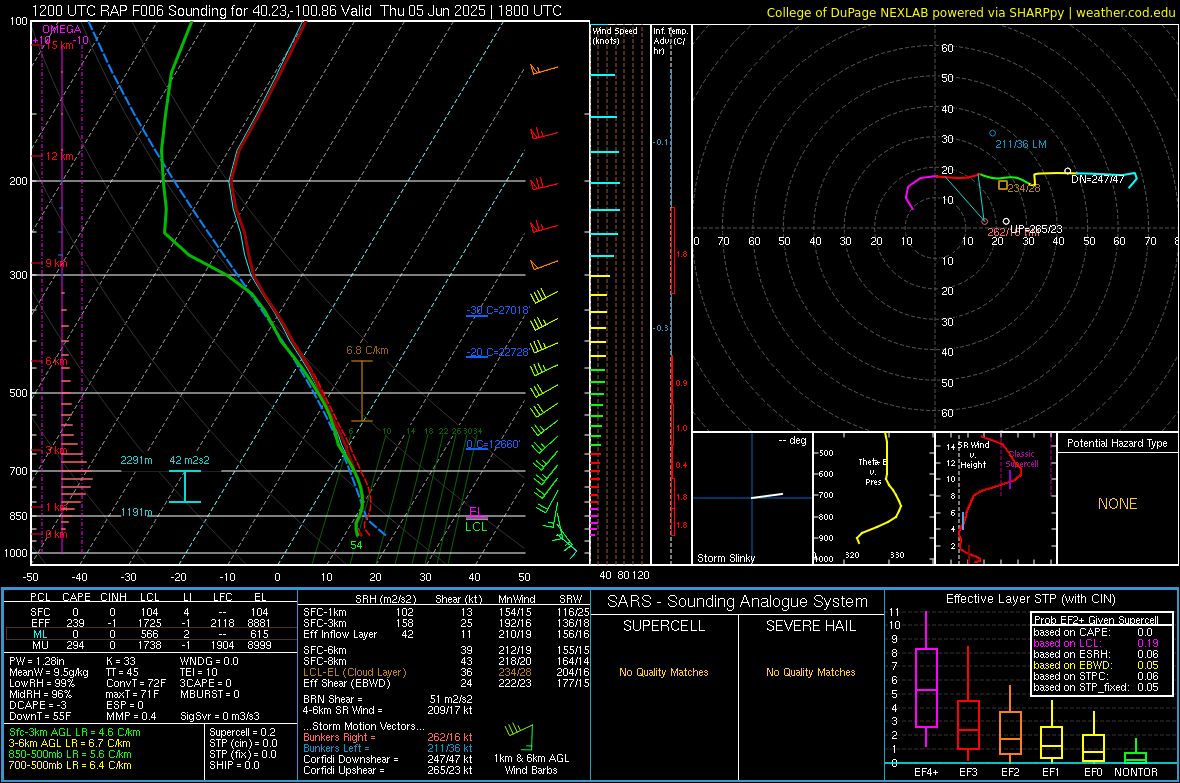The image size is (1180, 783).
Task: Select the highlighted ML parcel row
Action: pyautogui.click(x=150, y=634)
